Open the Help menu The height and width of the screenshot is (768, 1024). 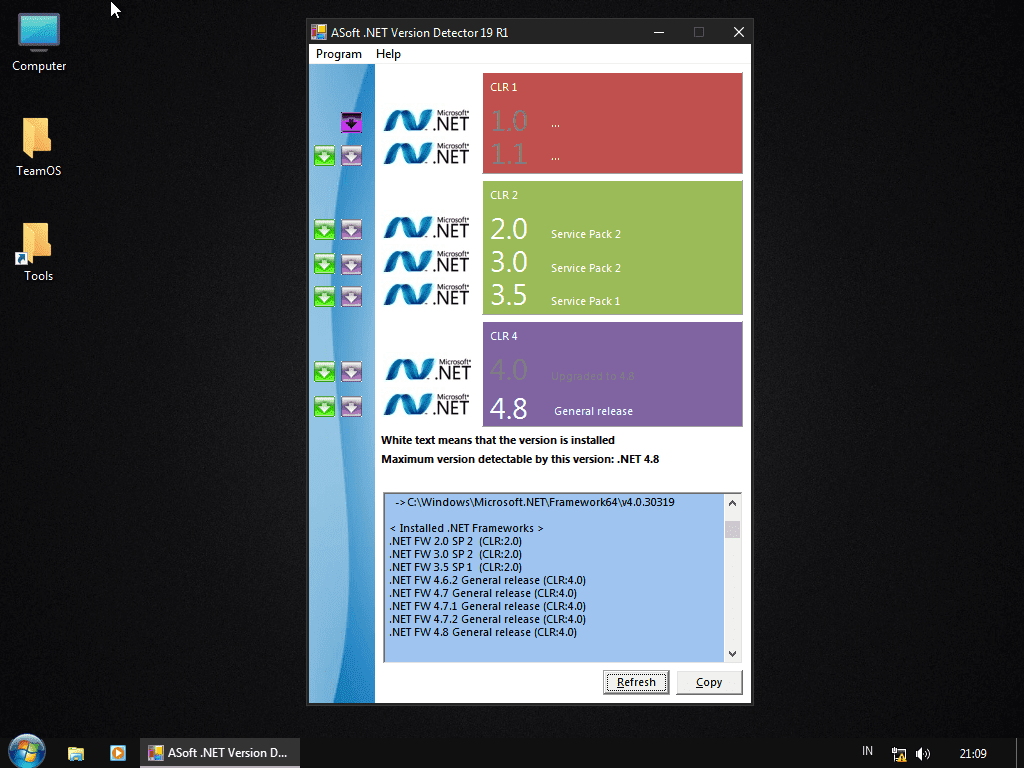pyautogui.click(x=388, y=54)
